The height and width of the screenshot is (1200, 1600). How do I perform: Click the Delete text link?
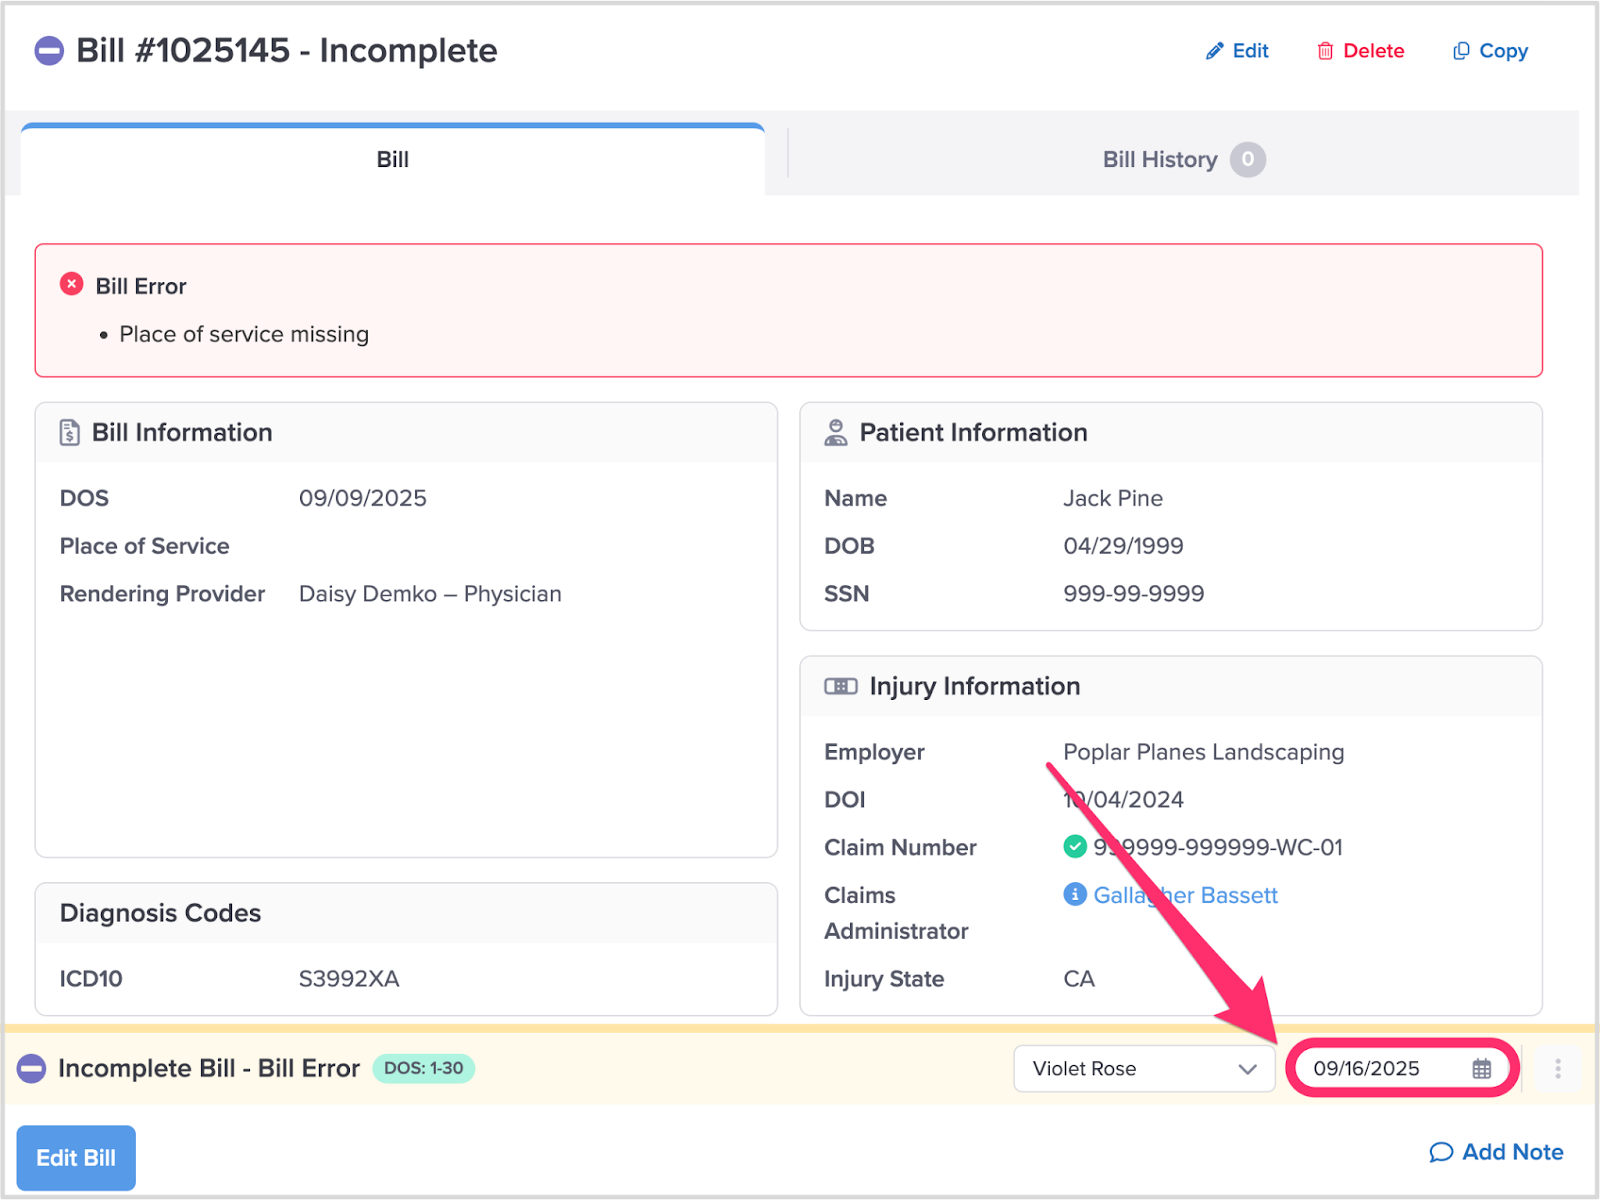1373,51
